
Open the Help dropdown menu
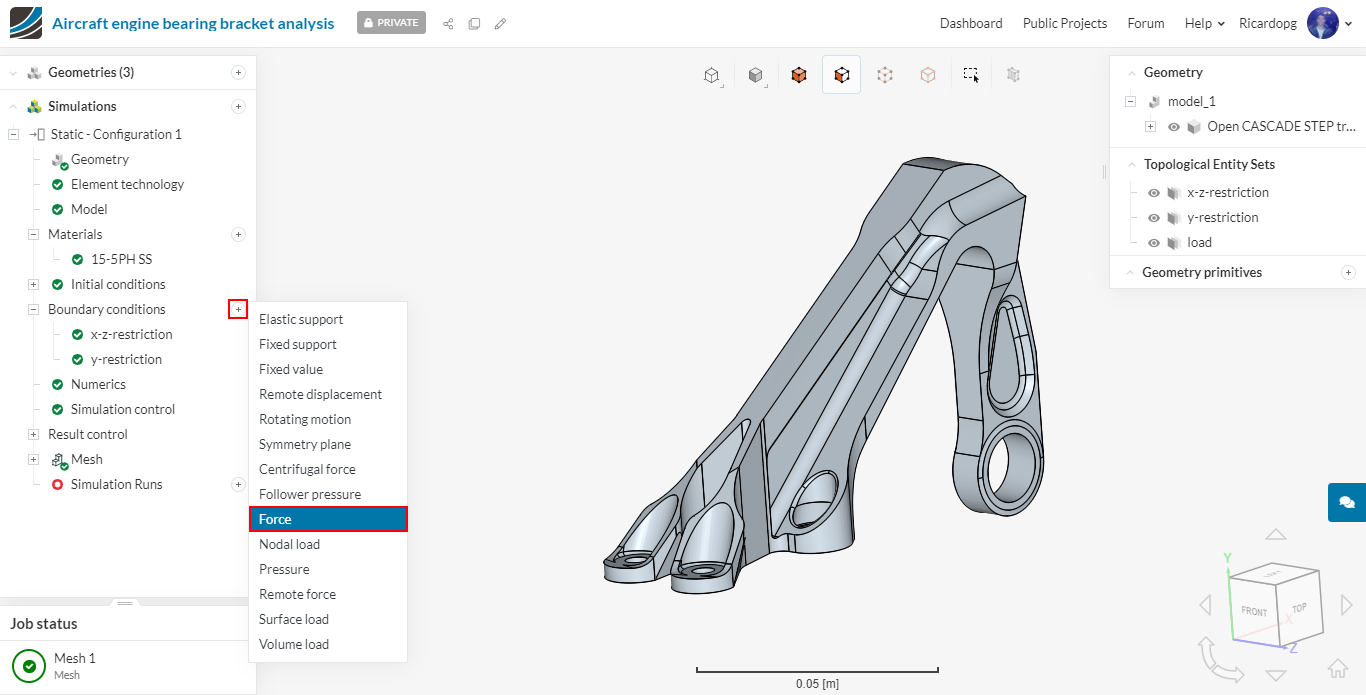click(1204, 23)
